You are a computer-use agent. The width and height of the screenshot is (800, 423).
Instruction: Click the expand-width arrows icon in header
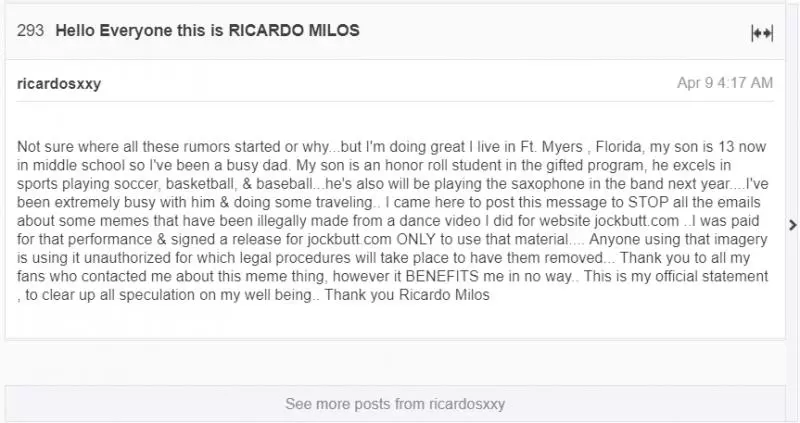[x=762, y=33]
